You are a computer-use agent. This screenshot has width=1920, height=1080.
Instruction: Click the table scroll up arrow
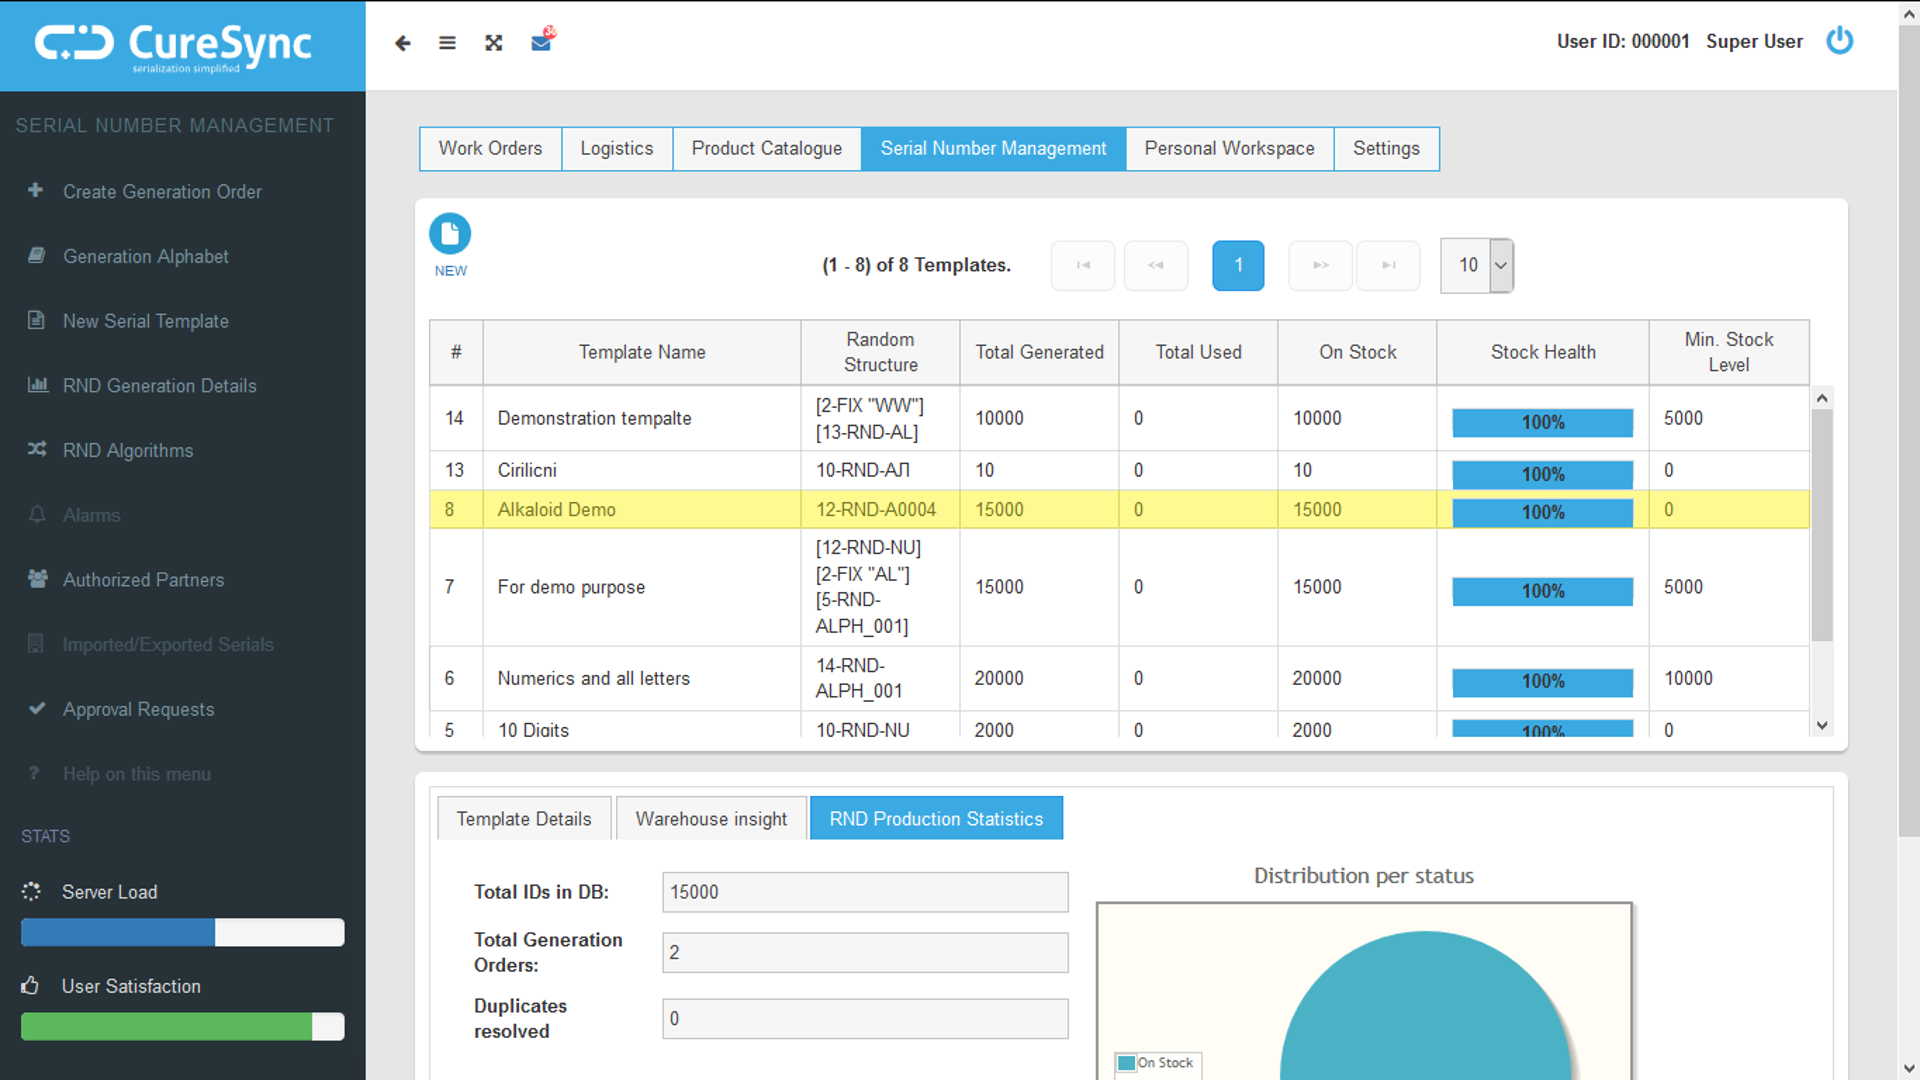[x=1822, y=398]
